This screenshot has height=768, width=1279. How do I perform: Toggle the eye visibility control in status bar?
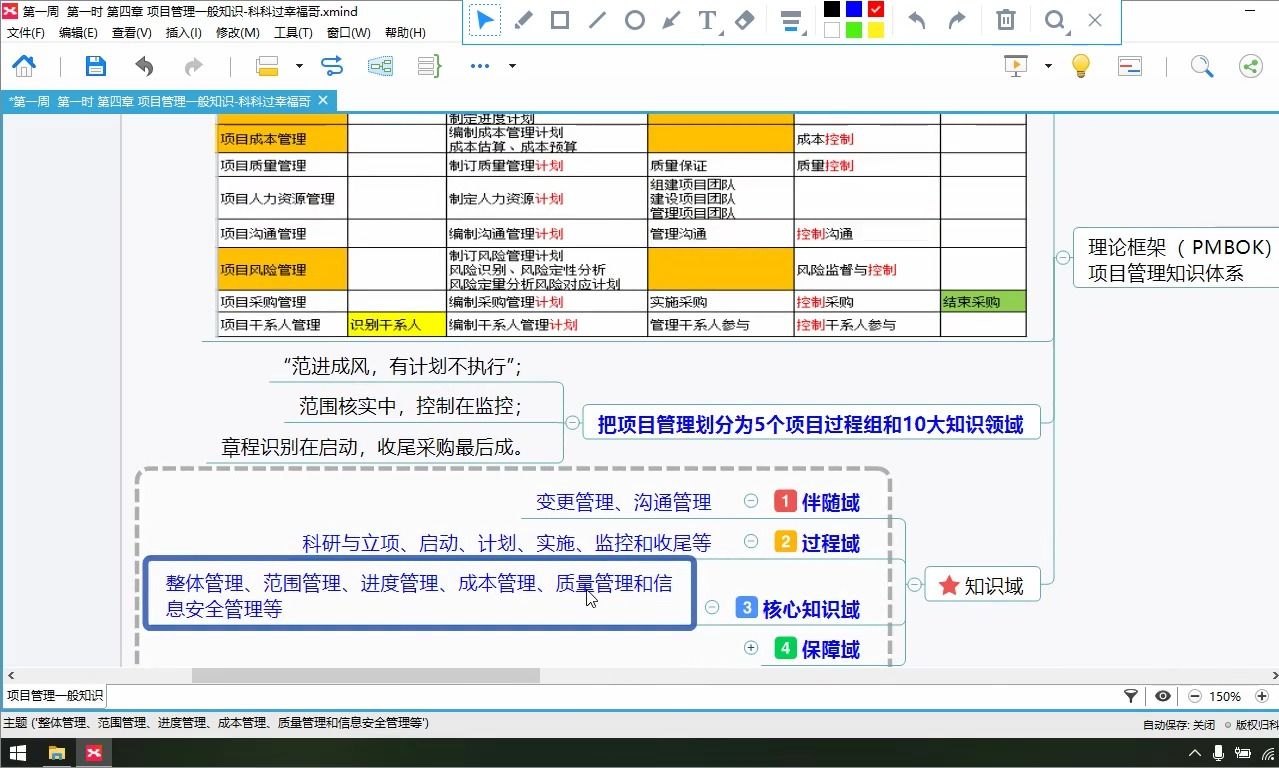pyautogui.click(x=1161, y=695)
